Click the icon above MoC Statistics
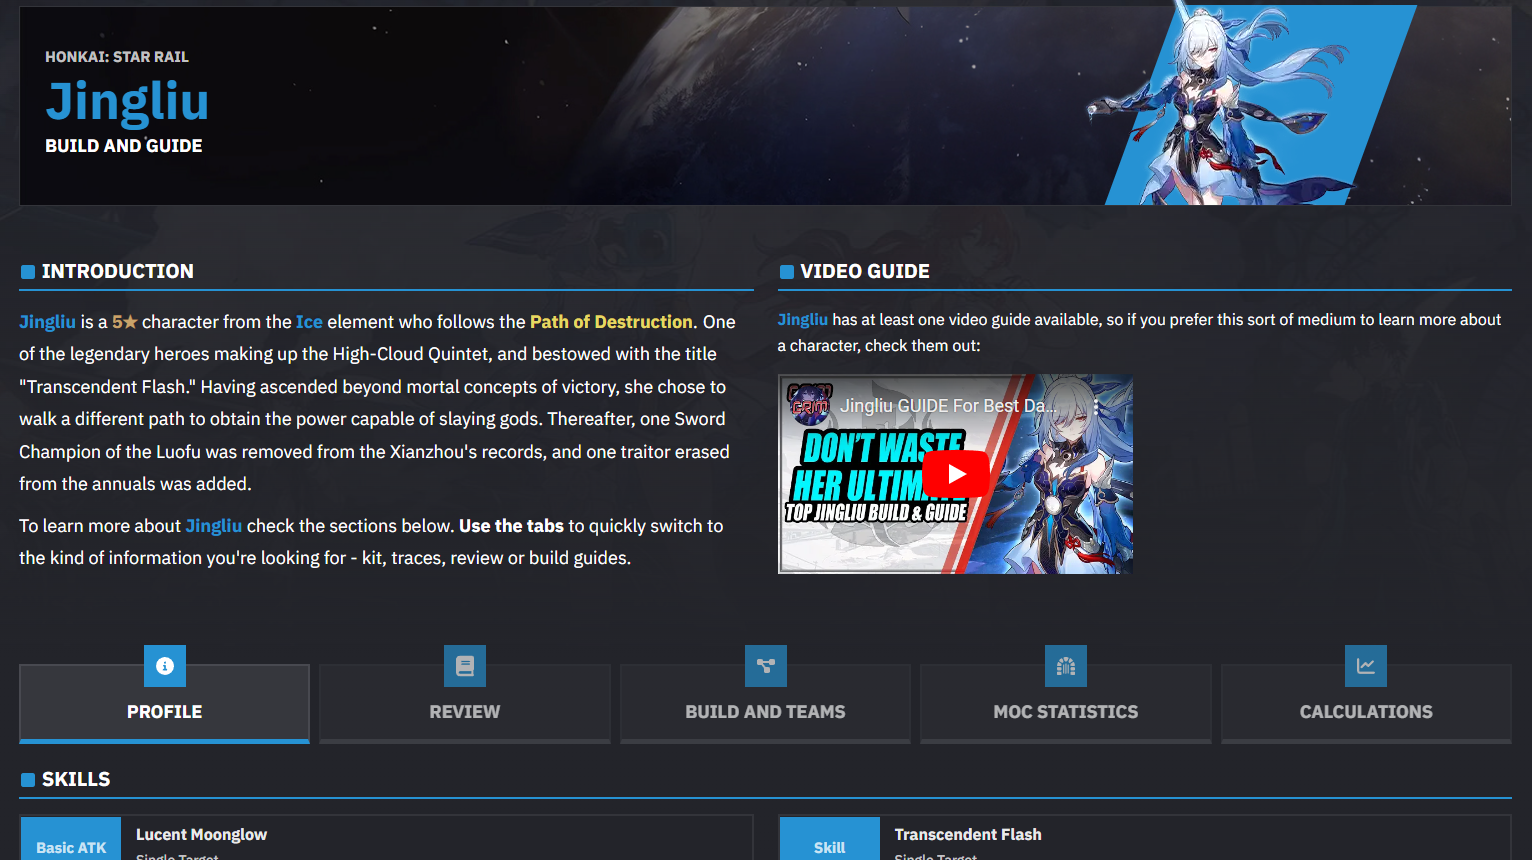Image resolution: width=1532 pixels, height=860 pixels. pos(1065,666)
